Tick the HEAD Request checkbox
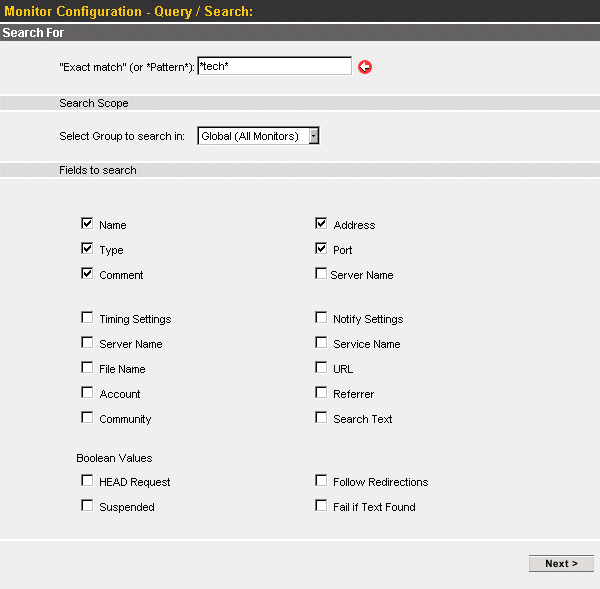Image resolution: width=600 pixels, height=589 pixels. [x=87, y=480]
